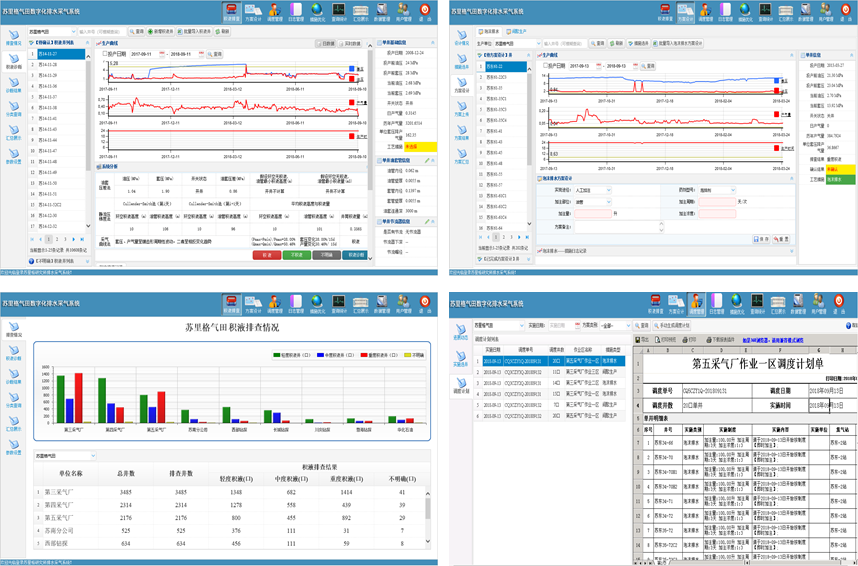Click 手动生成调度计划 button
The height and width of the screenshot is (566, 858).
pyautogui.click(x=673, y=325)
